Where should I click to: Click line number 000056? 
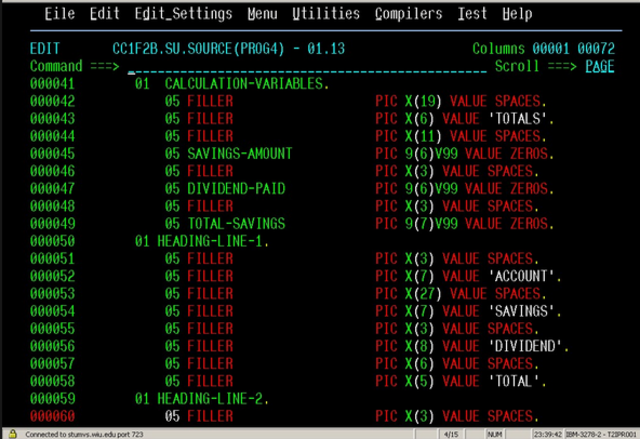52,347
